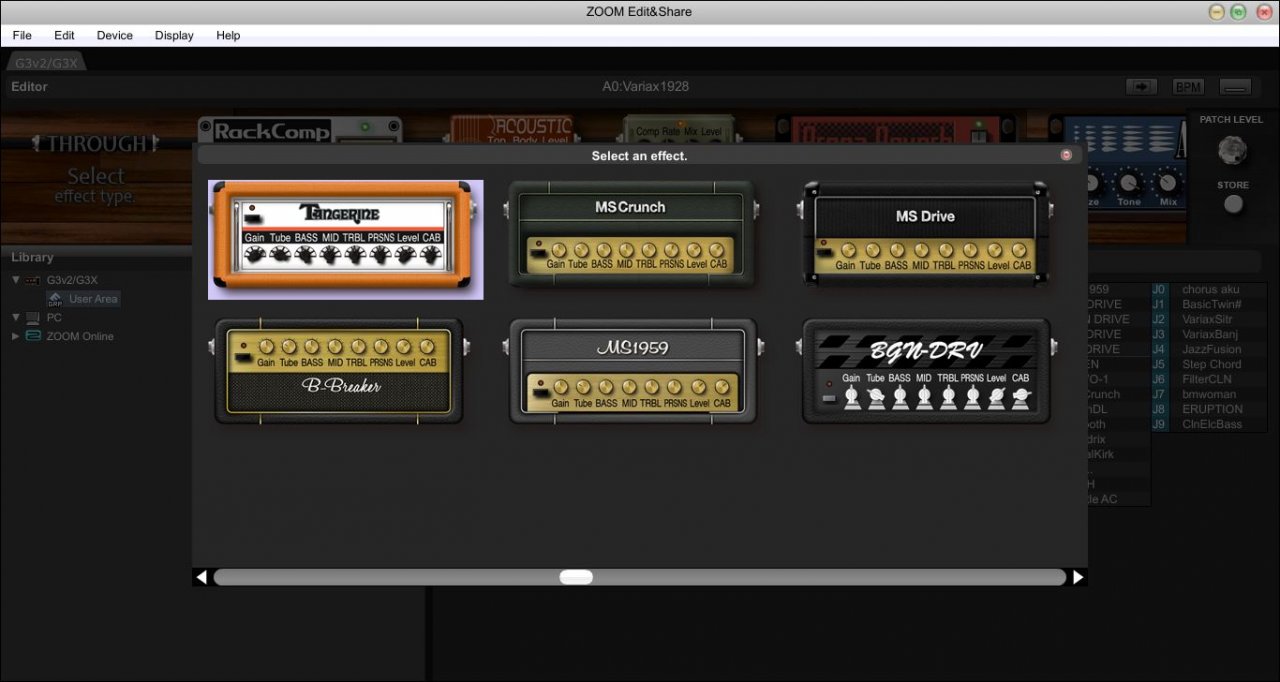This screenshot has width=1280, height=682.
Task: Select patch J8 ERUPTION
Action: click(1208, 409)
